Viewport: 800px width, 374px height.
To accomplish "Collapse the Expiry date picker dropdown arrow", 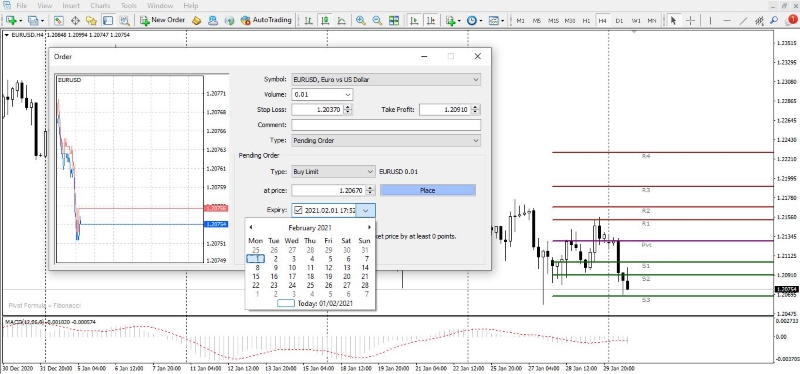I will point(365,210).
